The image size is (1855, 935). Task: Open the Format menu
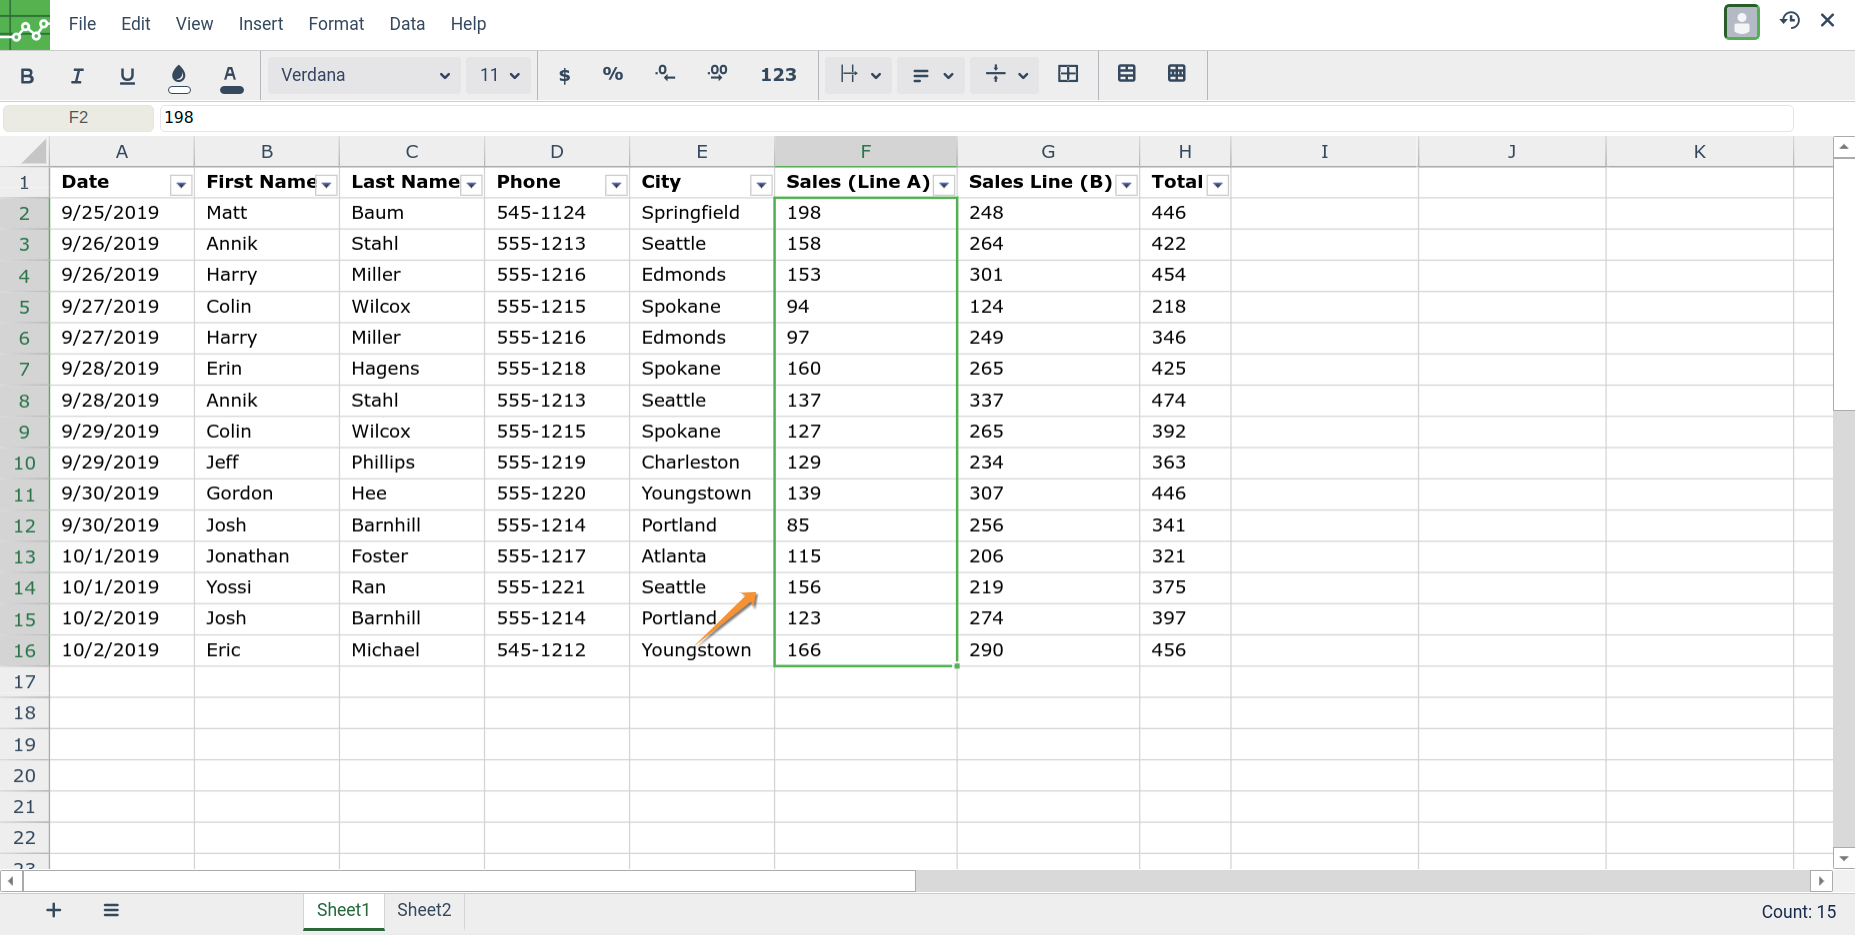336,24
